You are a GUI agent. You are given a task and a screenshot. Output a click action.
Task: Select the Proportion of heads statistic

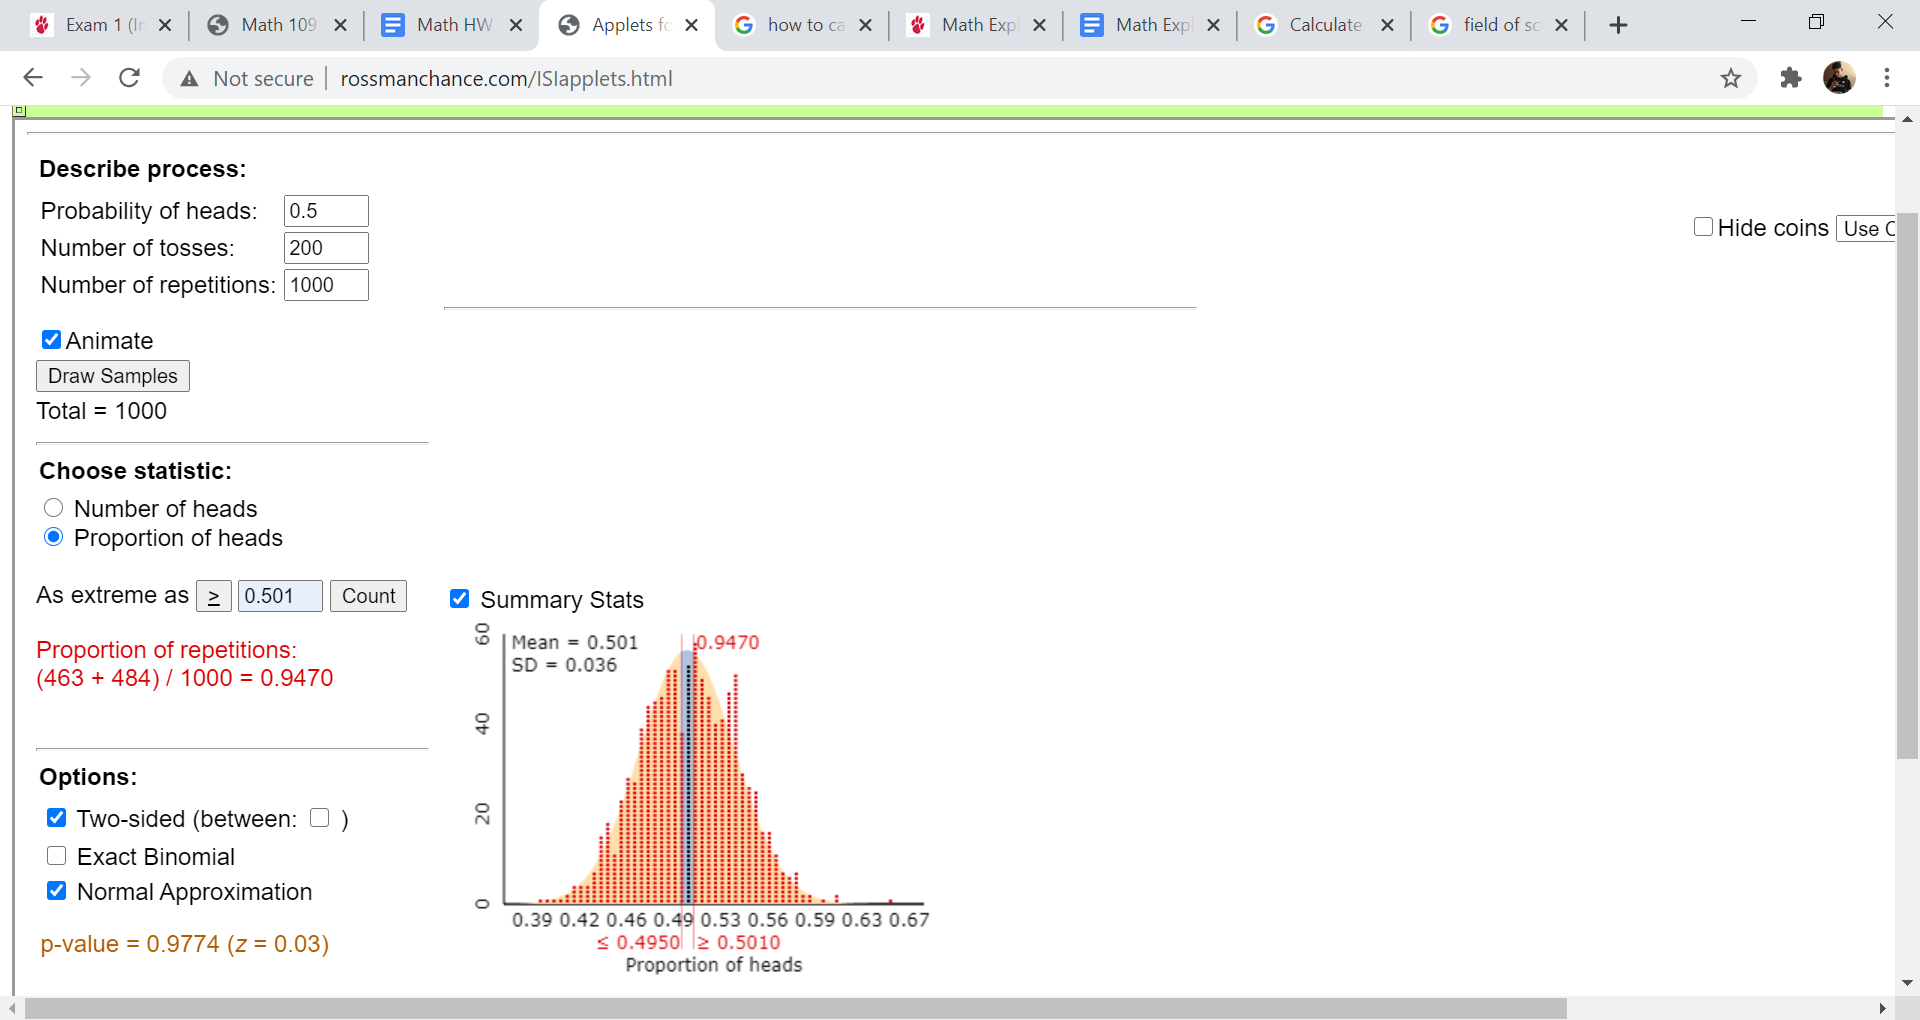click(x=54, y=537)
